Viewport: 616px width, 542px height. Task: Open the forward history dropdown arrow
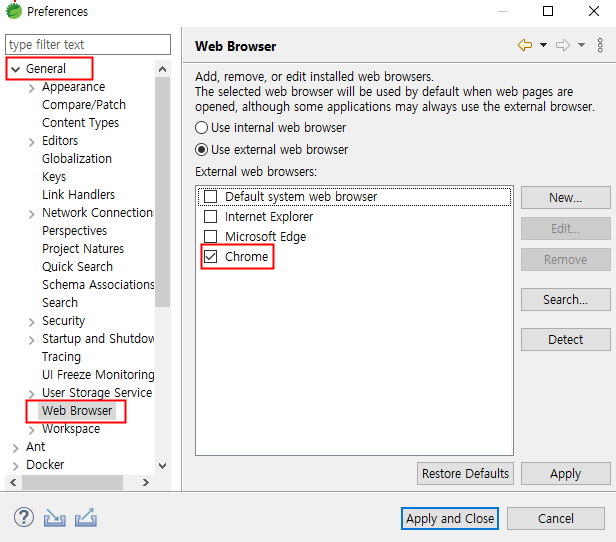[581, 45]
